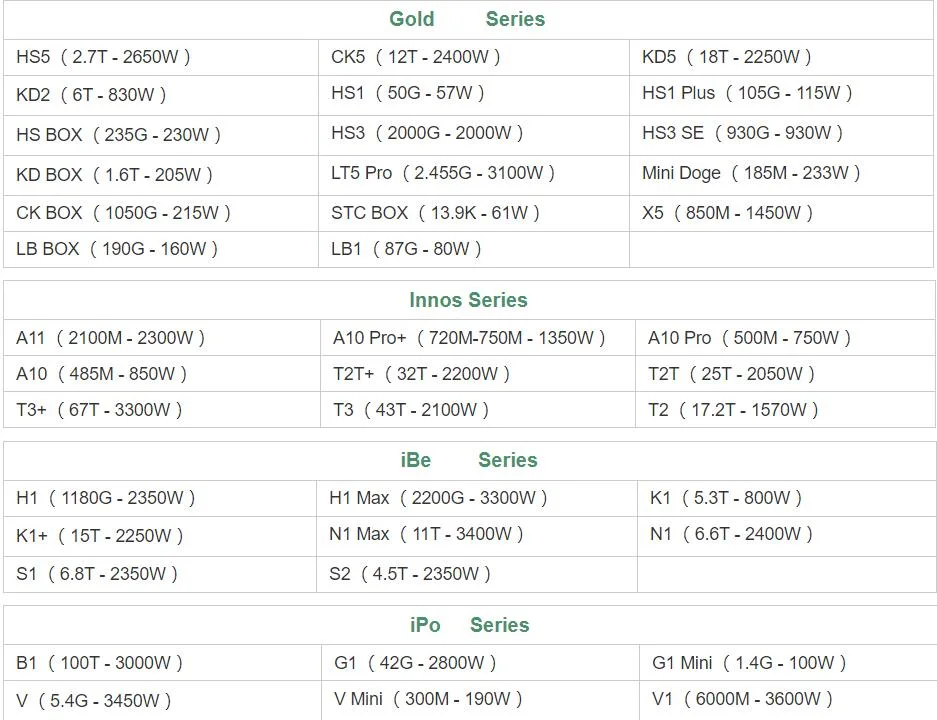Click the iBe Series heading
This screenshot has width=937, height=720.
coord(469,460)
